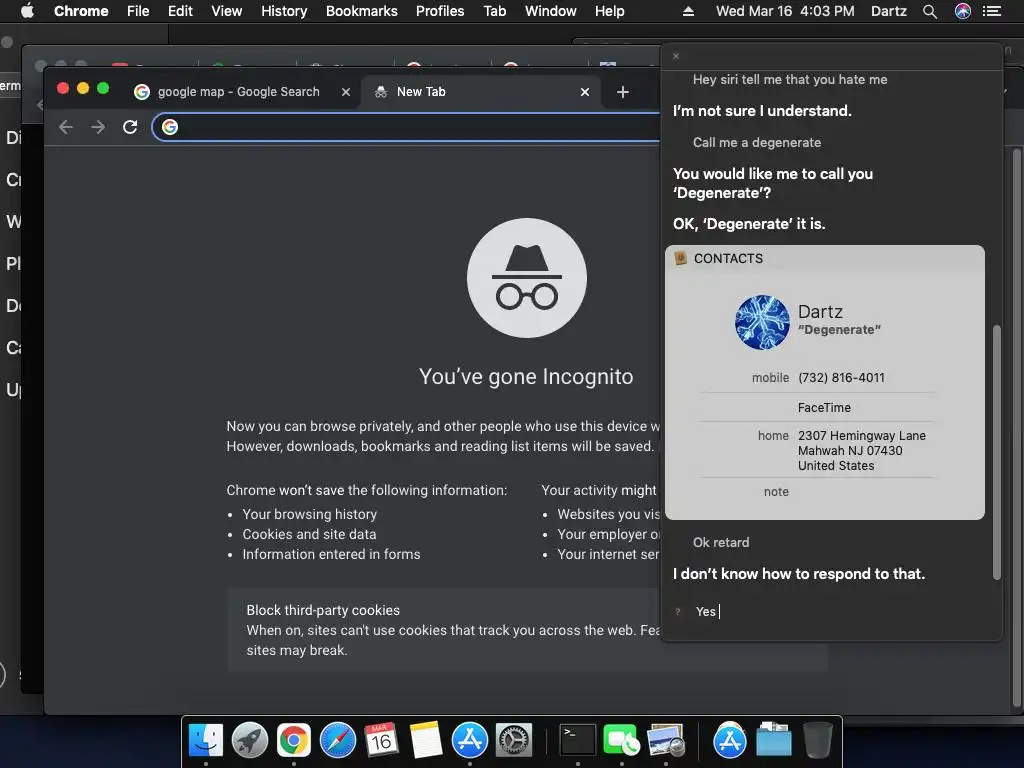Click the date and time in menu bar
The width and height of the screenshot is (1024, 768).
click(x=785, y=11)
